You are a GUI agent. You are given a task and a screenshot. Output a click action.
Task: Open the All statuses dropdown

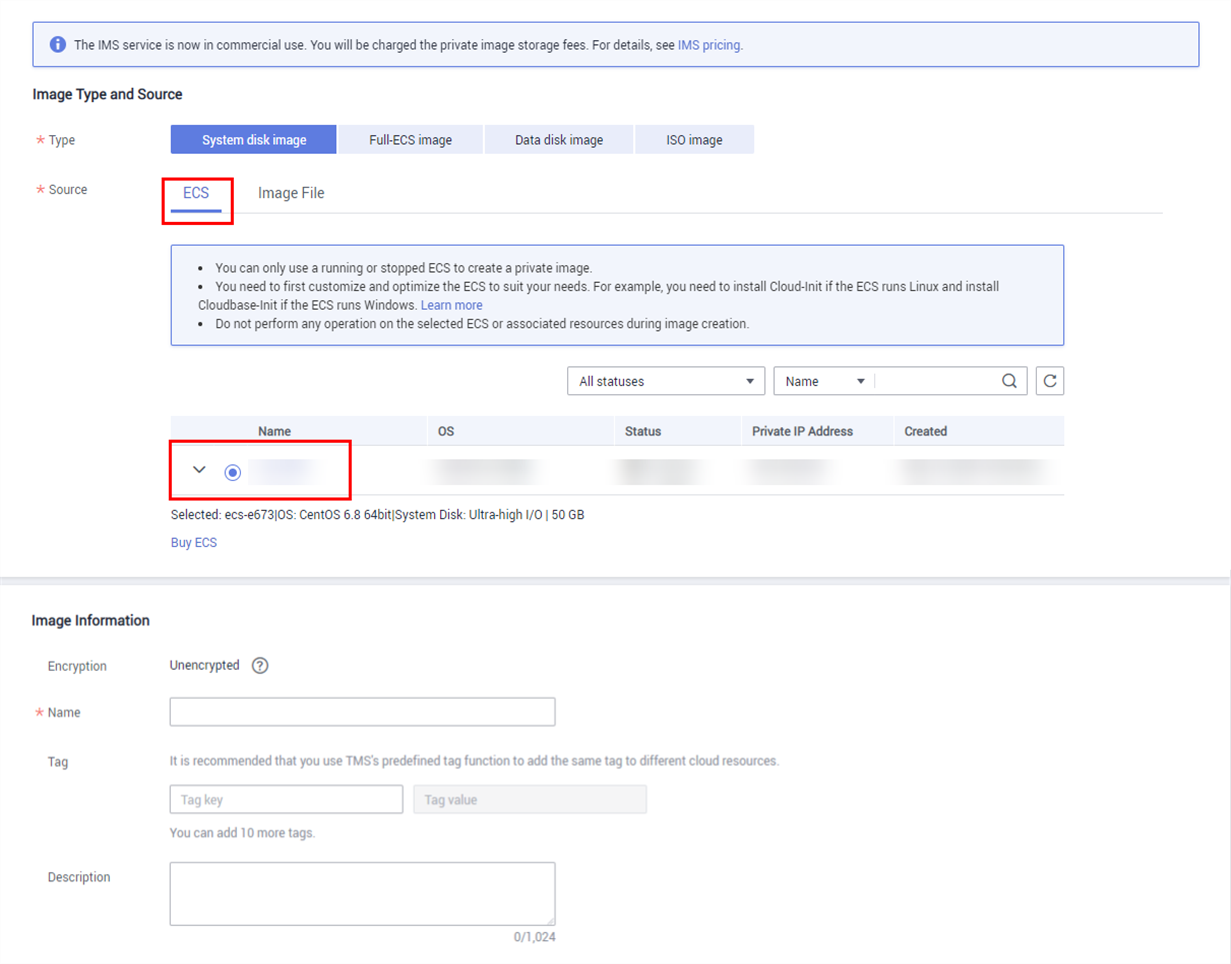click(666, 381)
